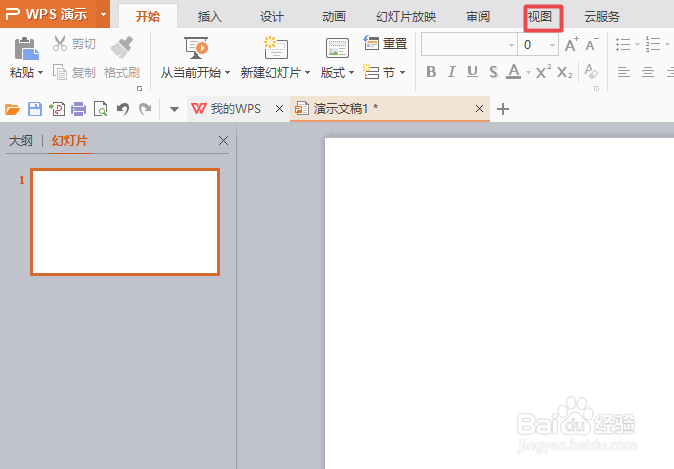Expand the quick access toolbar dropdown
The height and width of the screenshot is (469, 674).
pyautogui.click(x=174, y=109)
